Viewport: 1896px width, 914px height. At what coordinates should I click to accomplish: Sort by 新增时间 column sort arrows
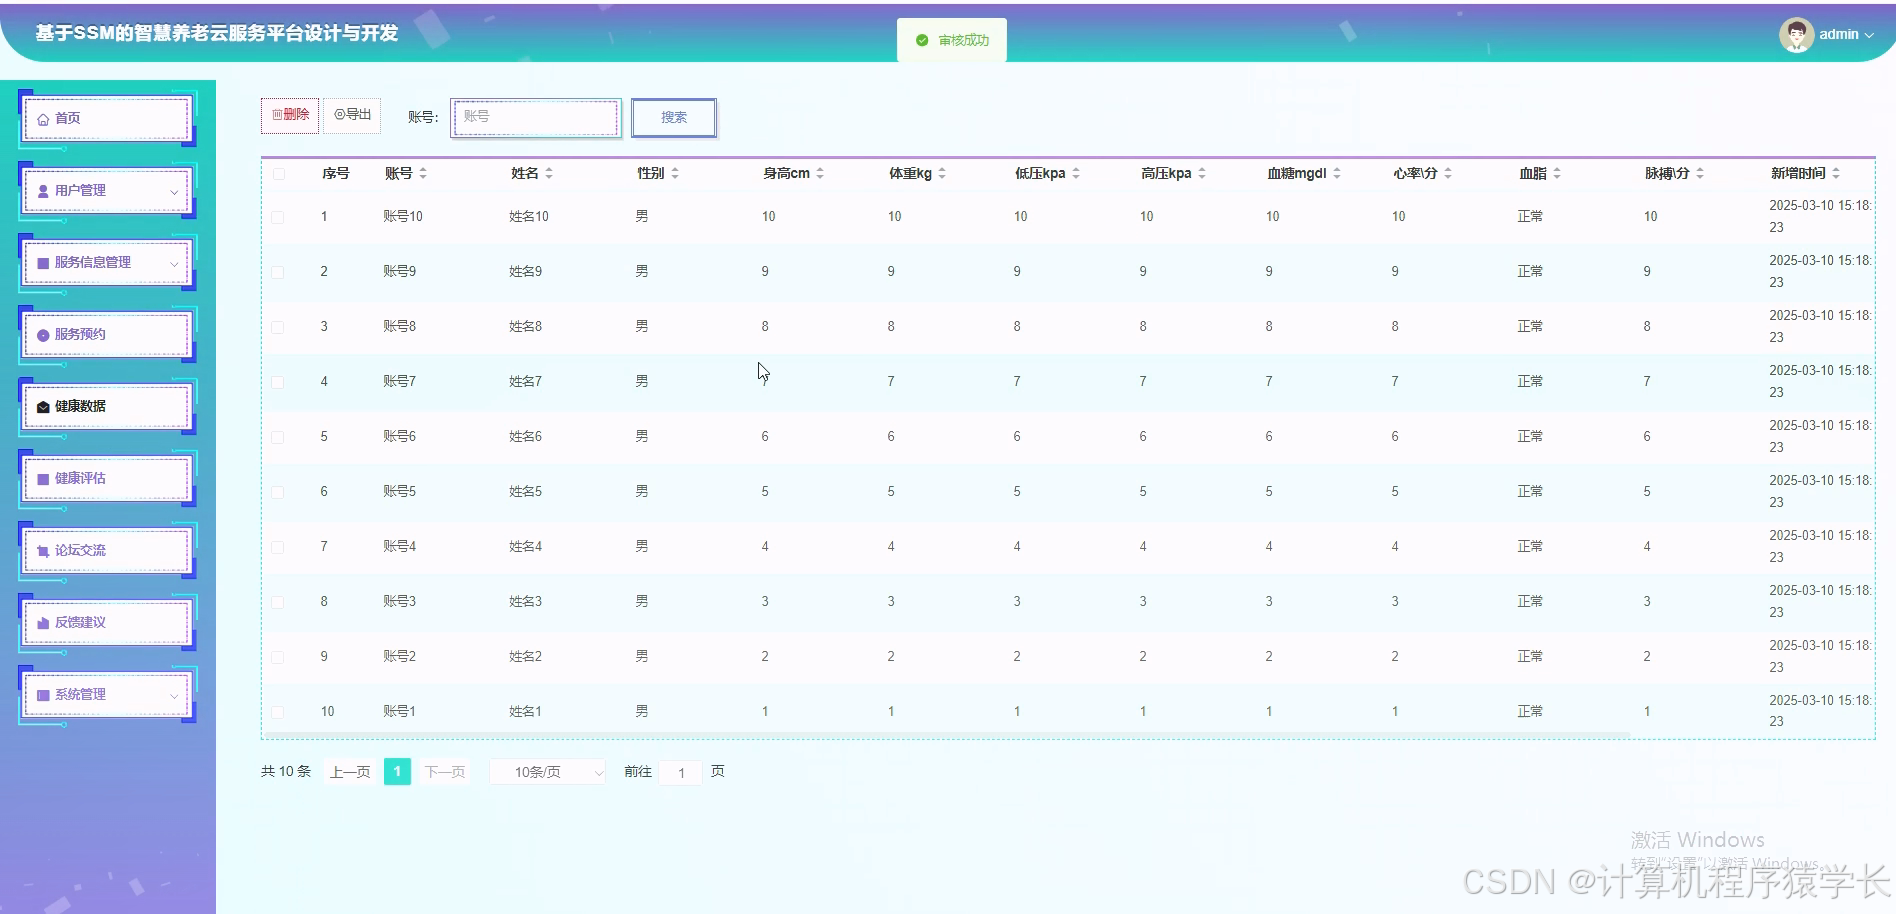click(x=1836, y=173)
